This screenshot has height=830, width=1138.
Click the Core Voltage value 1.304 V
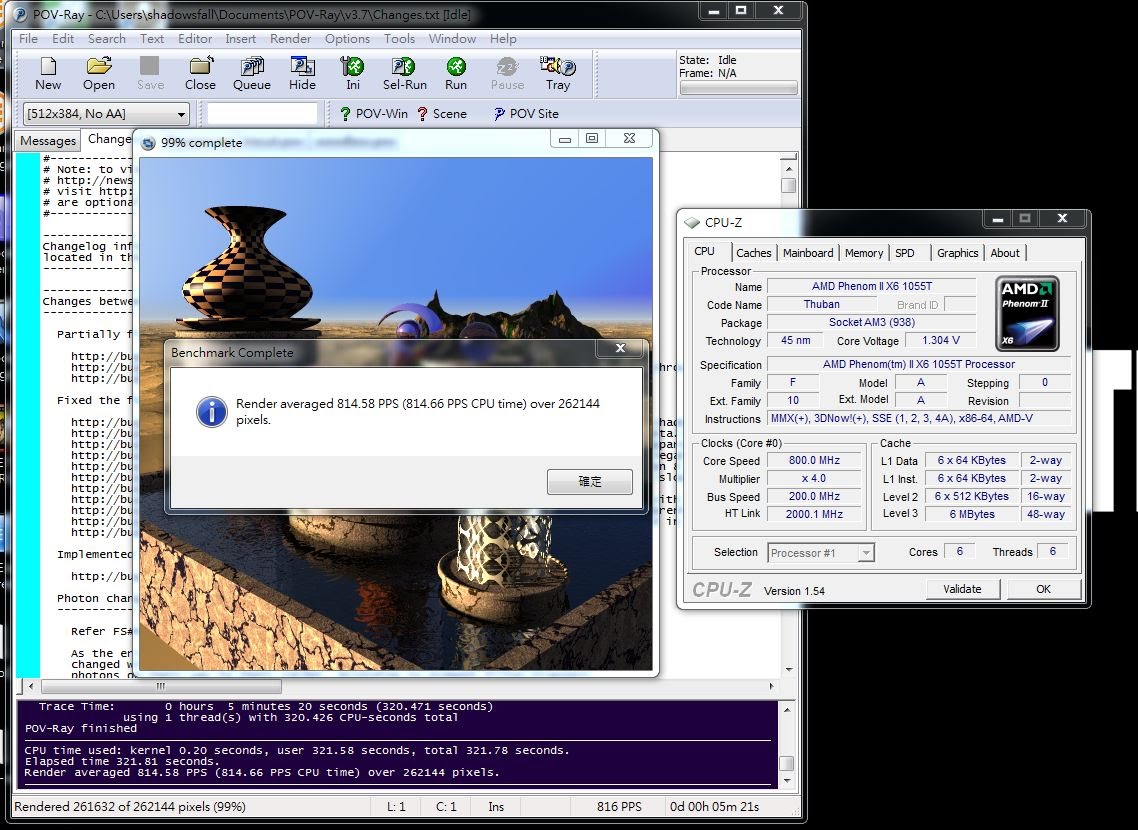941,340
